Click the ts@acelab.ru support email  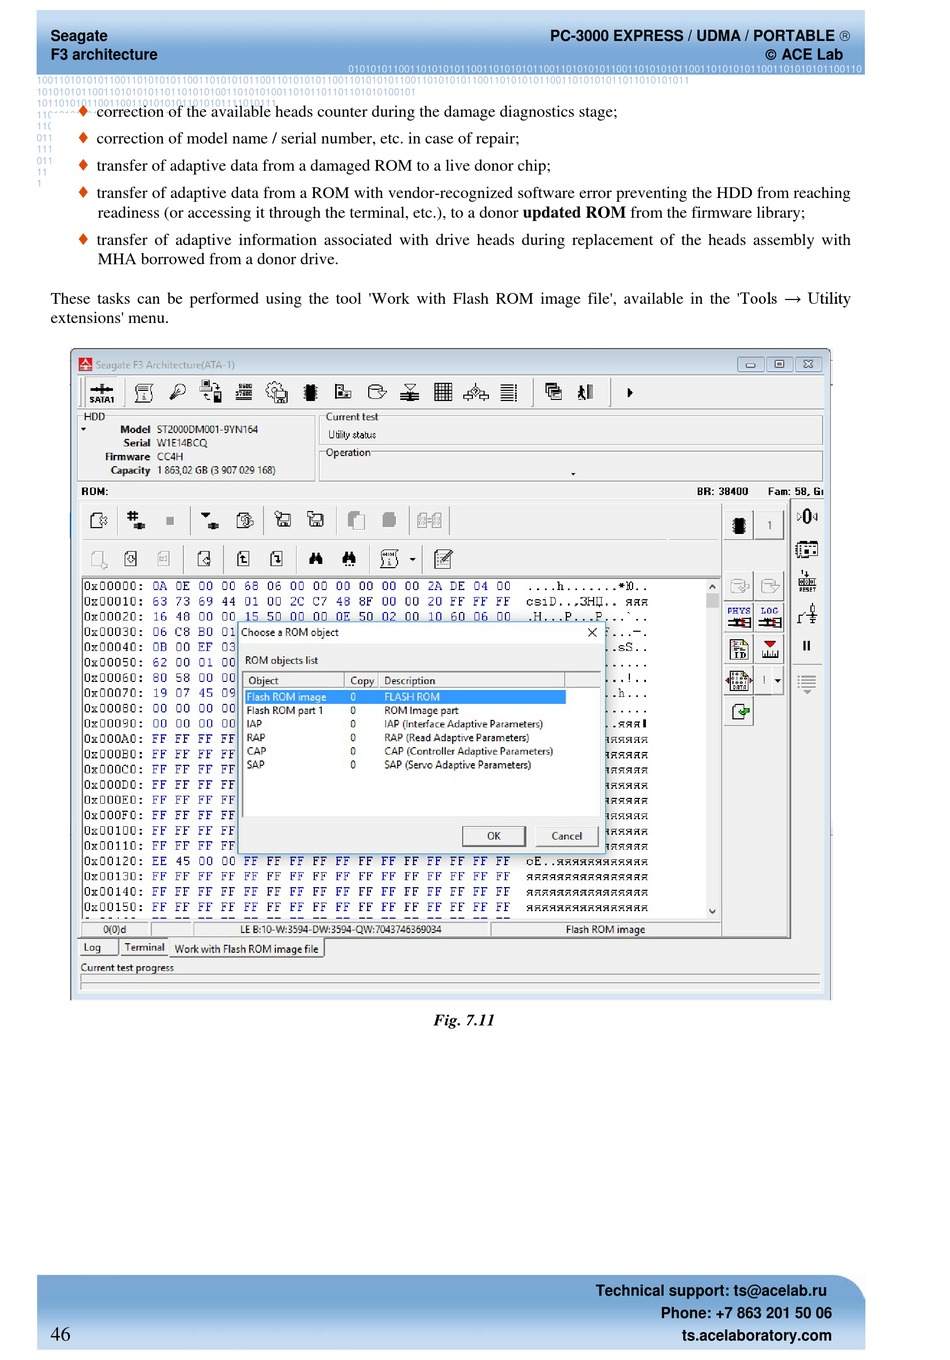[780, 1291]
